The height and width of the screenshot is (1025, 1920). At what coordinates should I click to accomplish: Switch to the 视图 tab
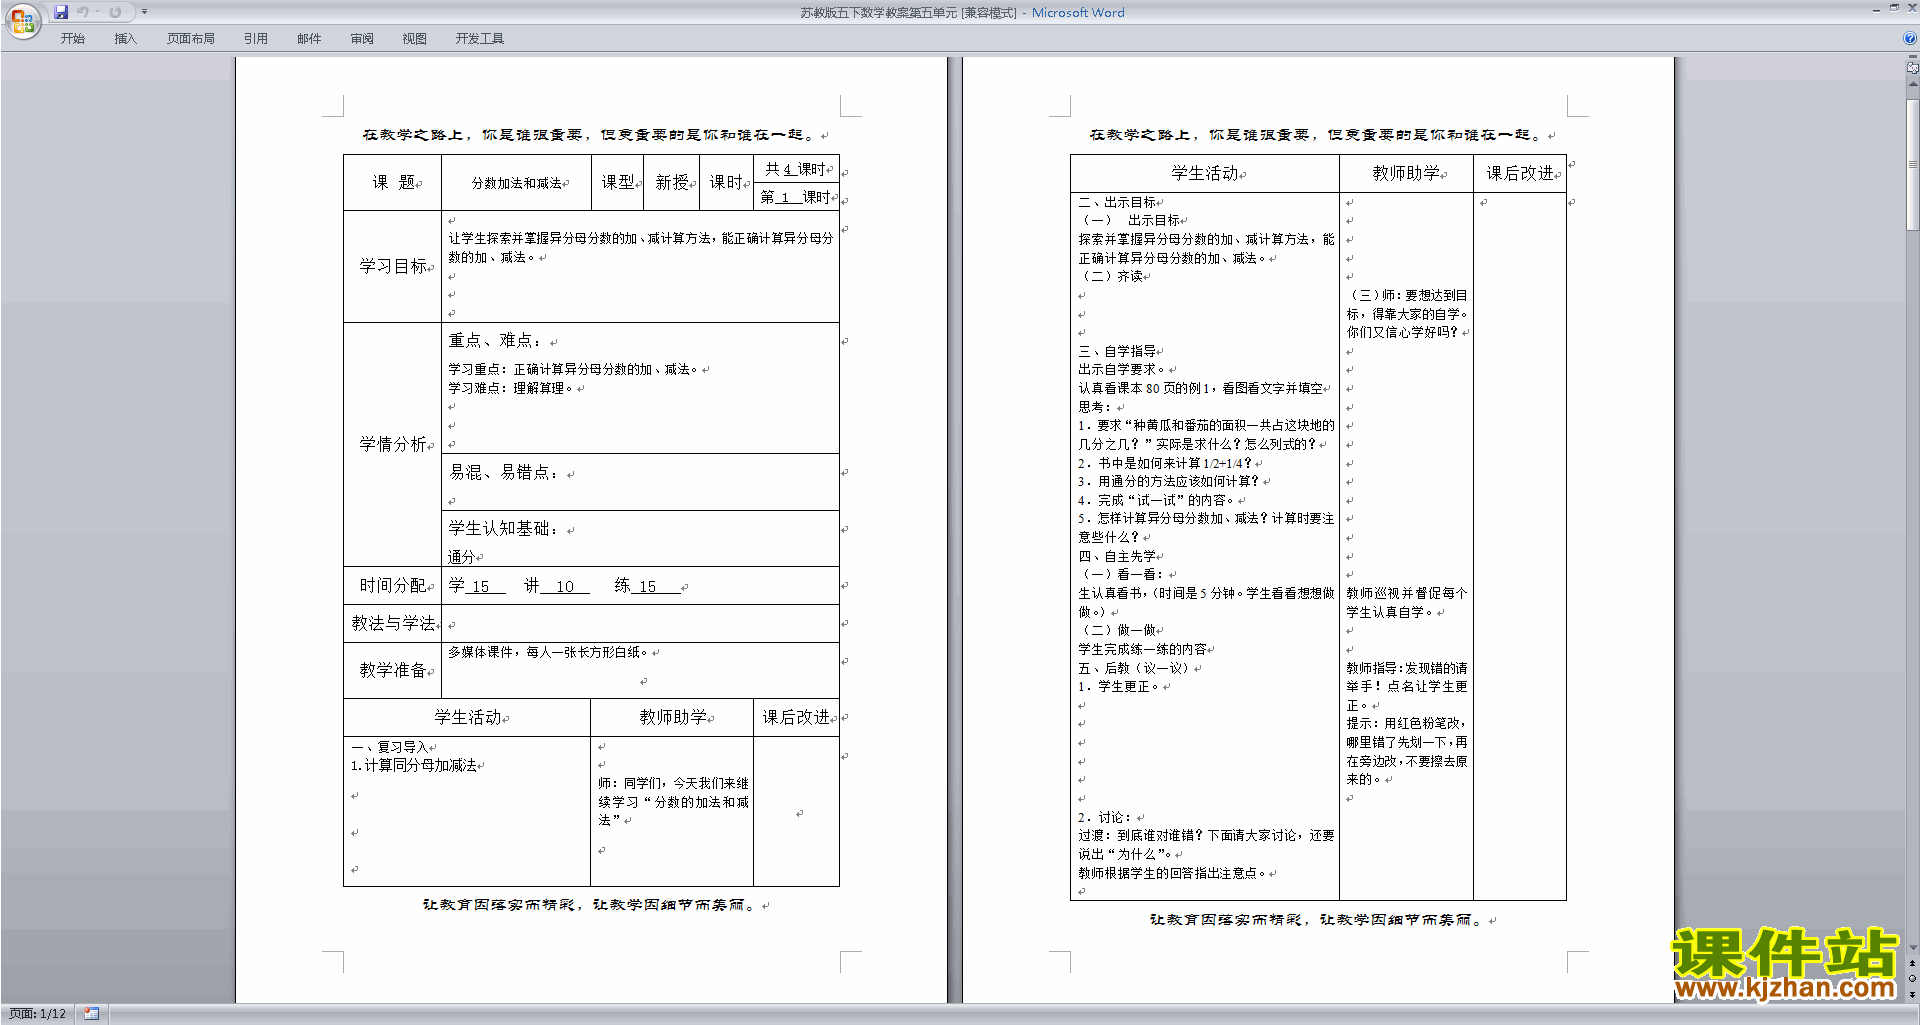click(415, 39)
